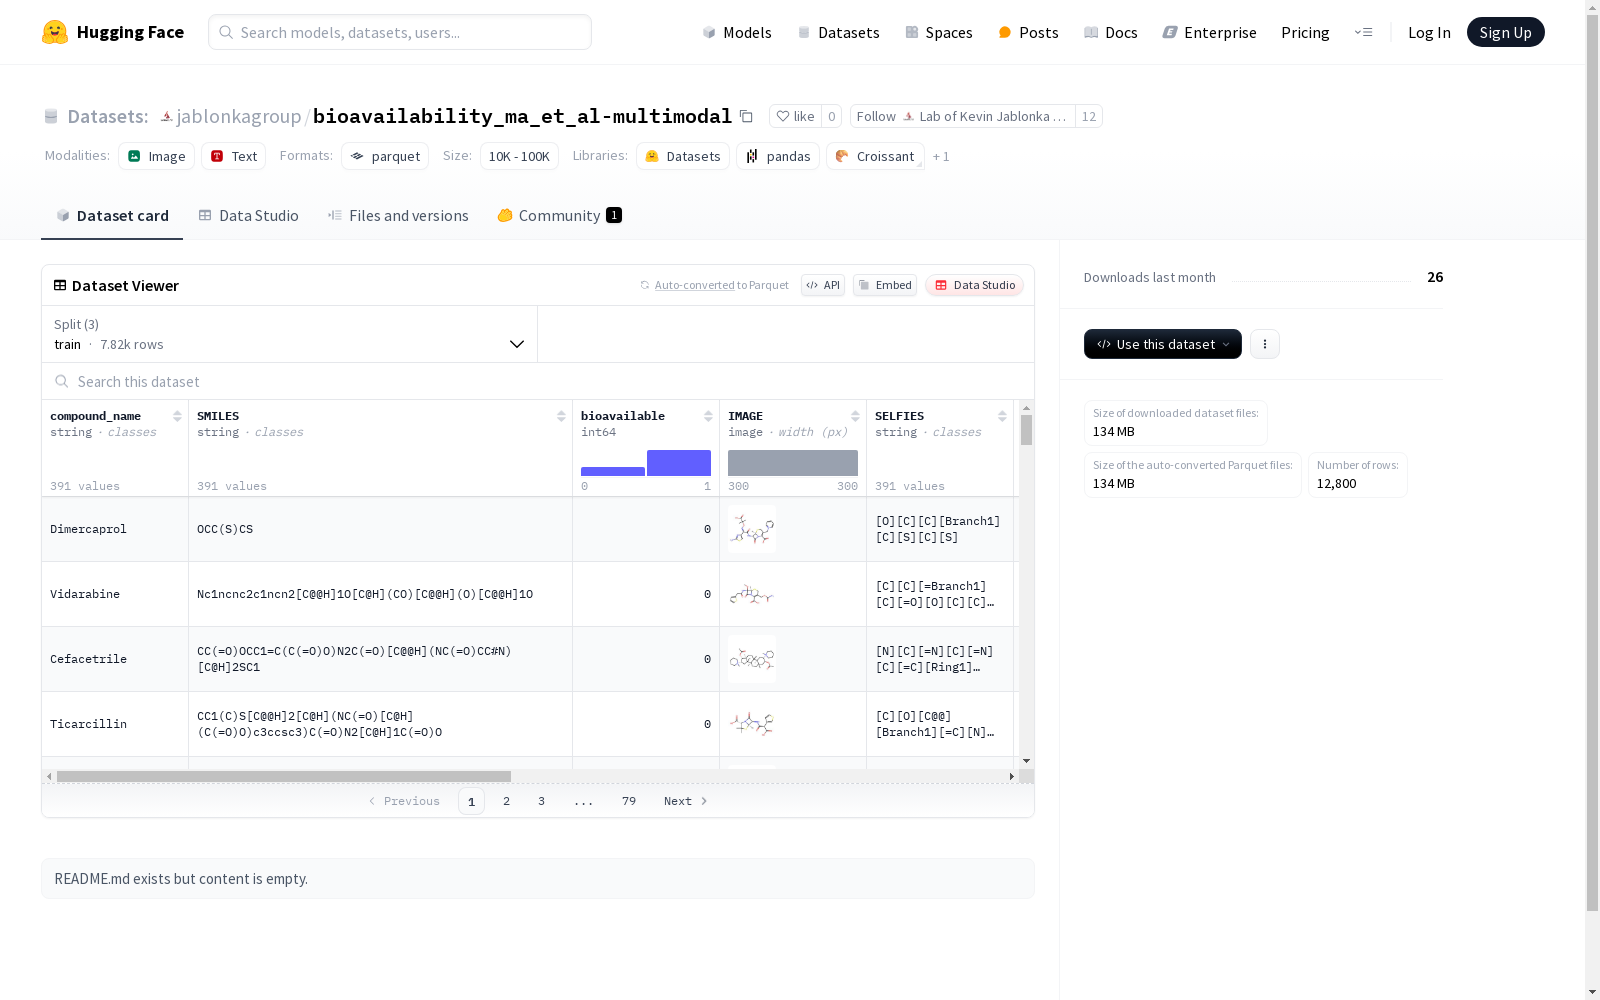This screenshot has height=1000, width=1600.
Task: Open the Files and versions tab
Action: [x=398, y=215]
